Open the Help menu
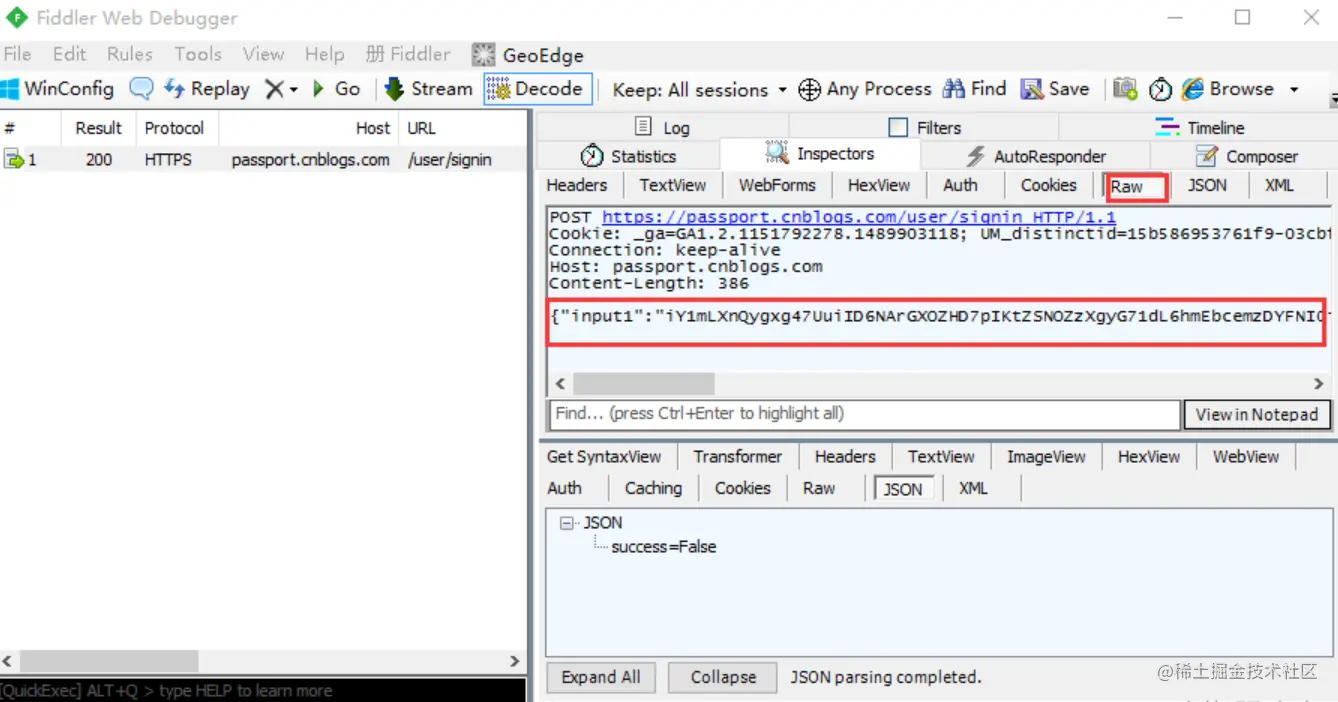 324,54
